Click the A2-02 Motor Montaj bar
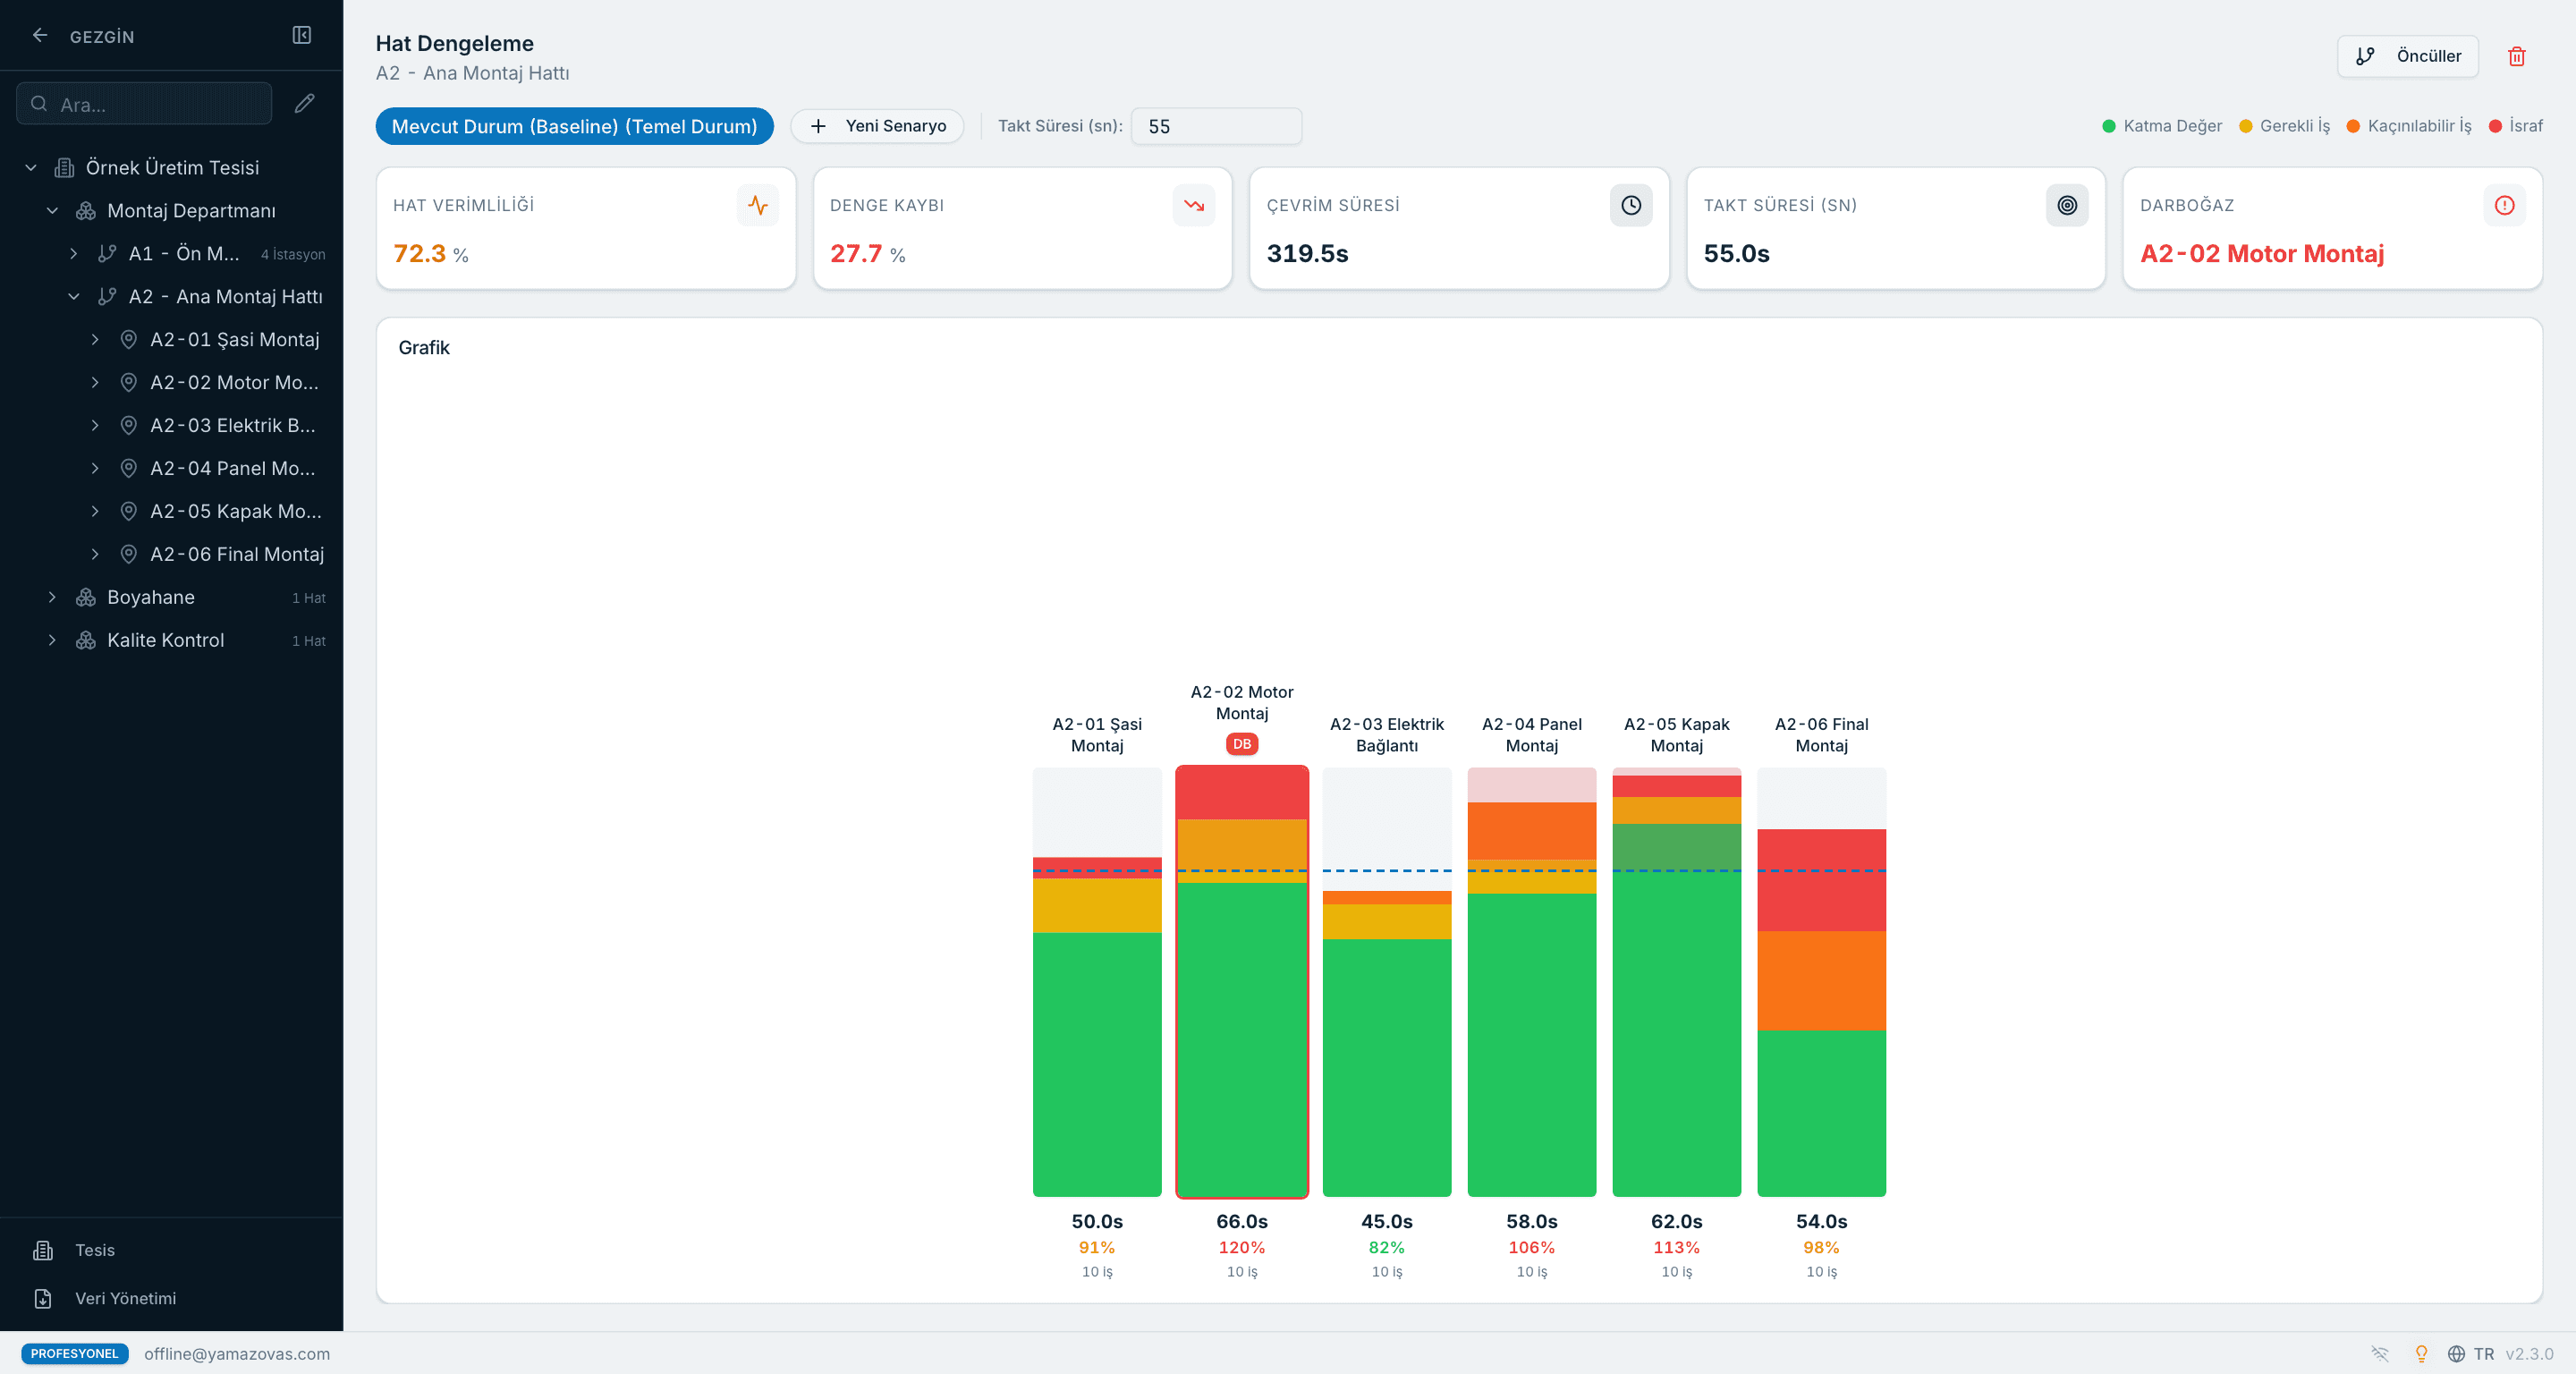The image size is (2576, 1374). (1241, 982)
